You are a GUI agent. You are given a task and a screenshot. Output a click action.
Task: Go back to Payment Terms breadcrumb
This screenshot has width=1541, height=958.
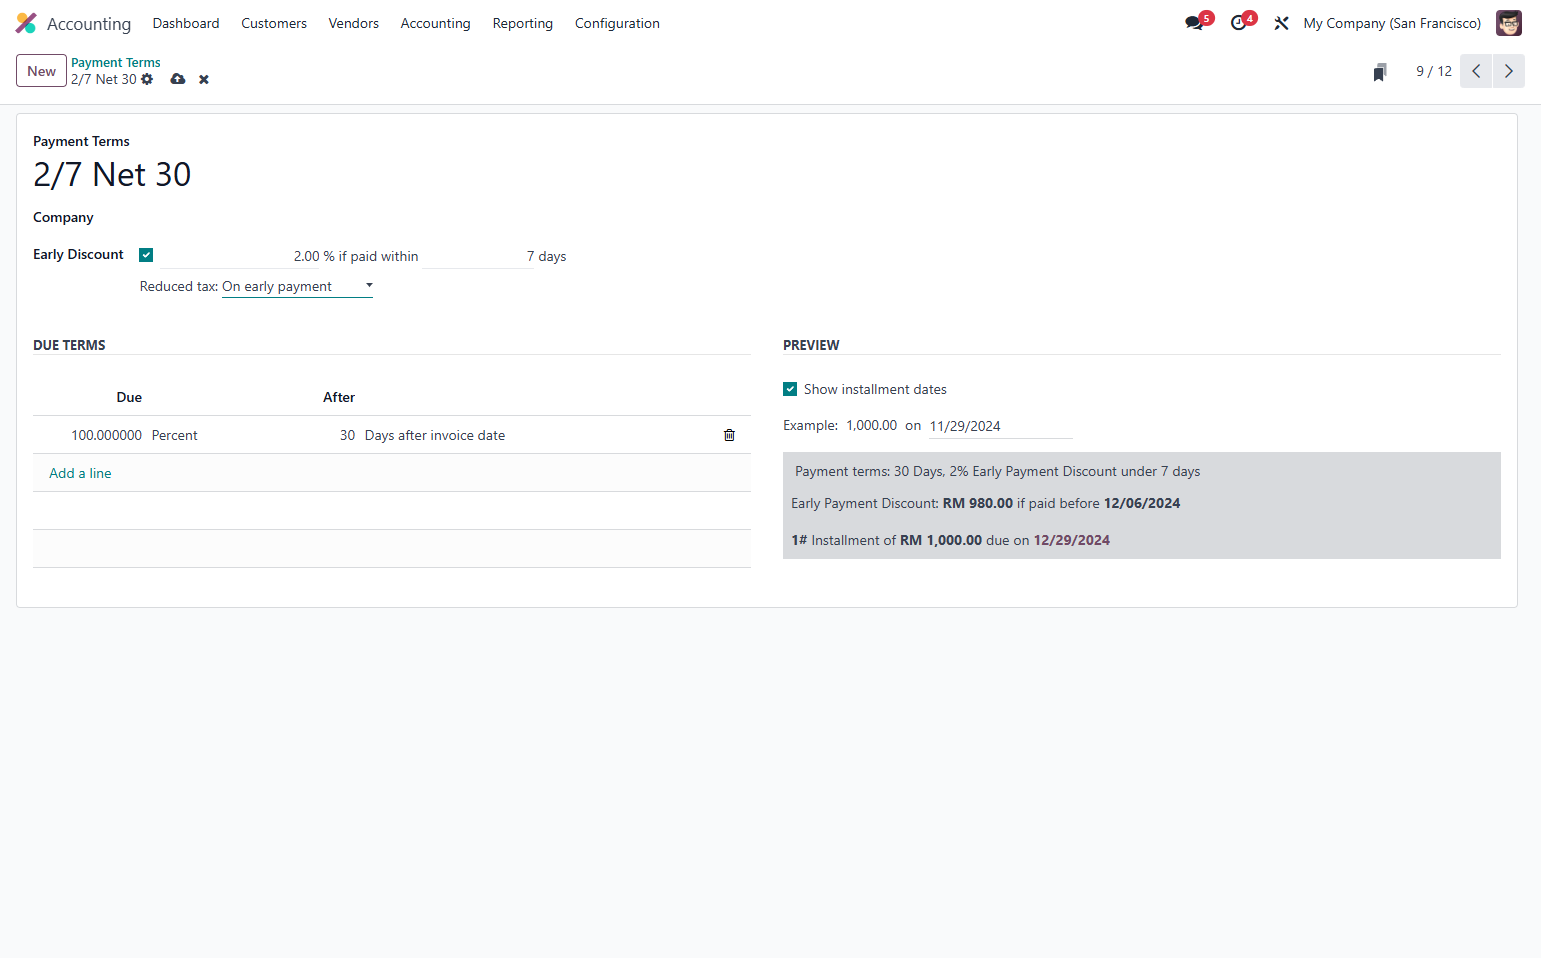[x=116, y=62]
